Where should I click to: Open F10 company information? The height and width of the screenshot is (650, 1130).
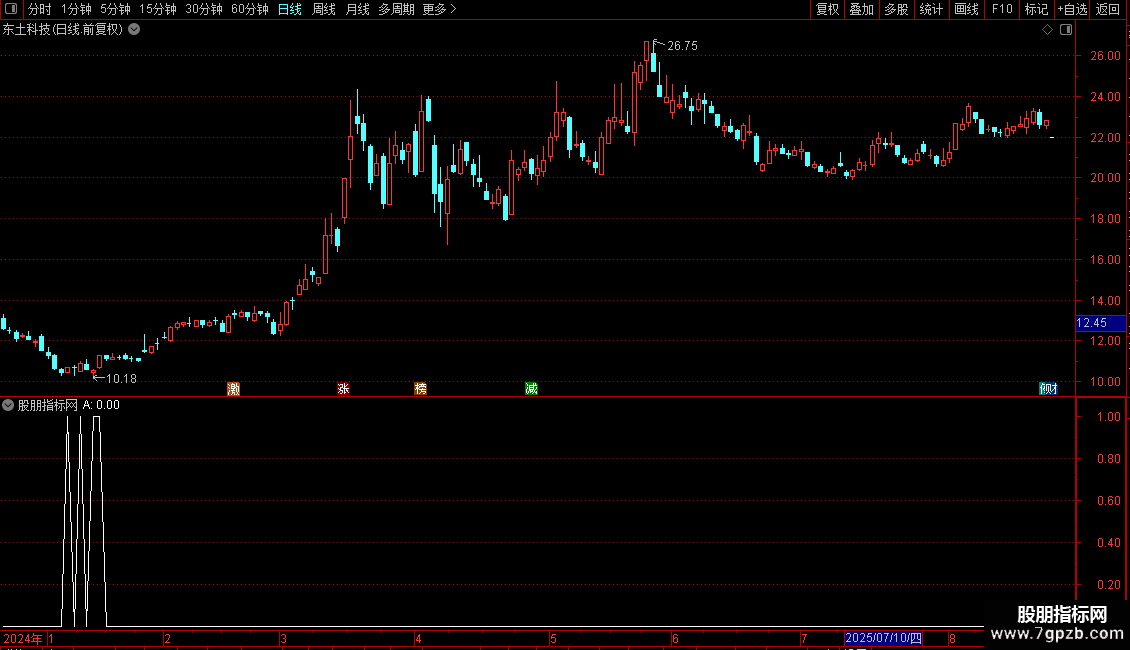(1002, 9)
